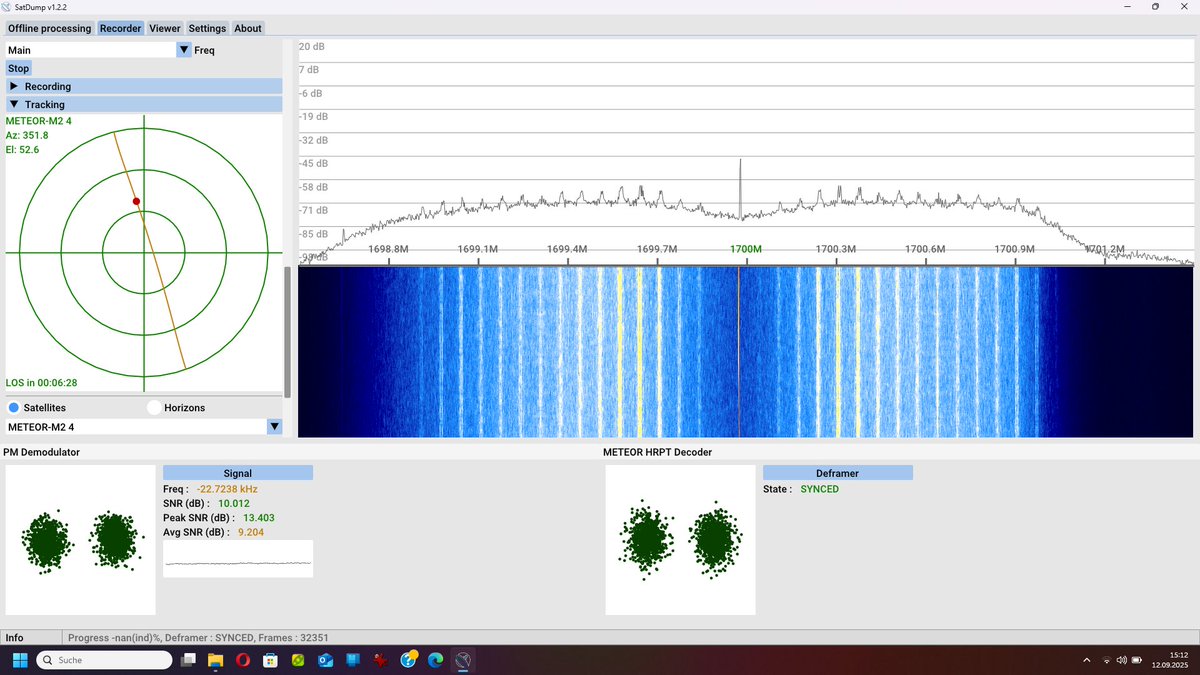Open Microsoft Edge from the taskbar
The image size is (1200, 675).
tap(435, 660)
